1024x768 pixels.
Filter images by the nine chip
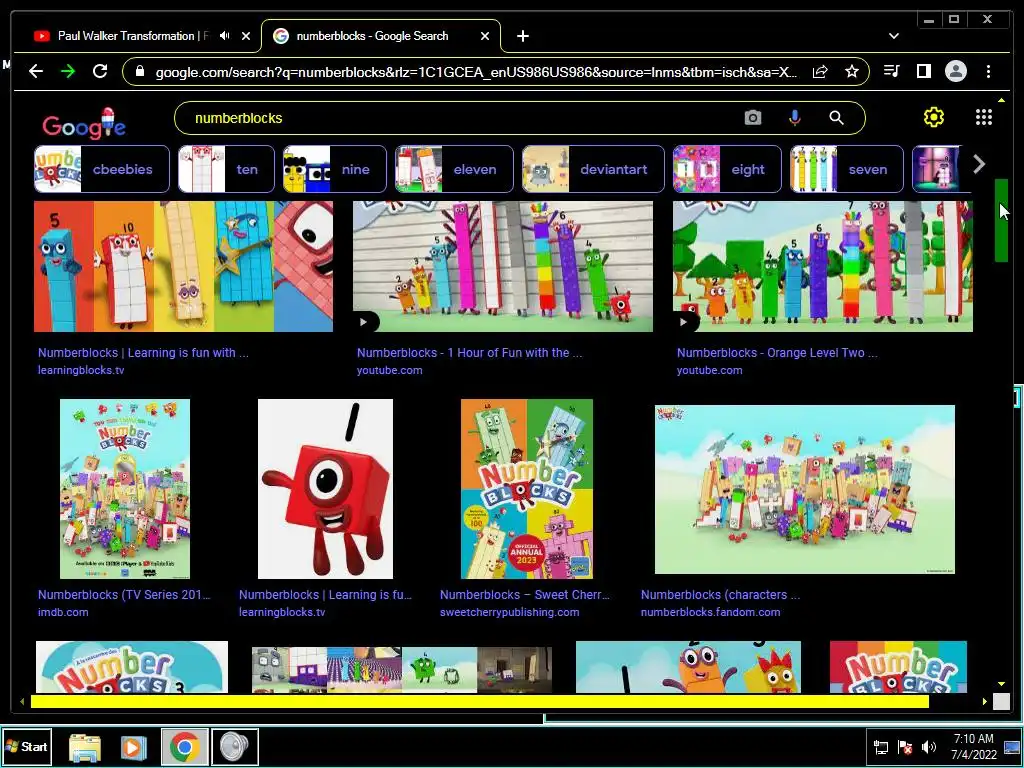pyautogui.click(x=334, y=169)
